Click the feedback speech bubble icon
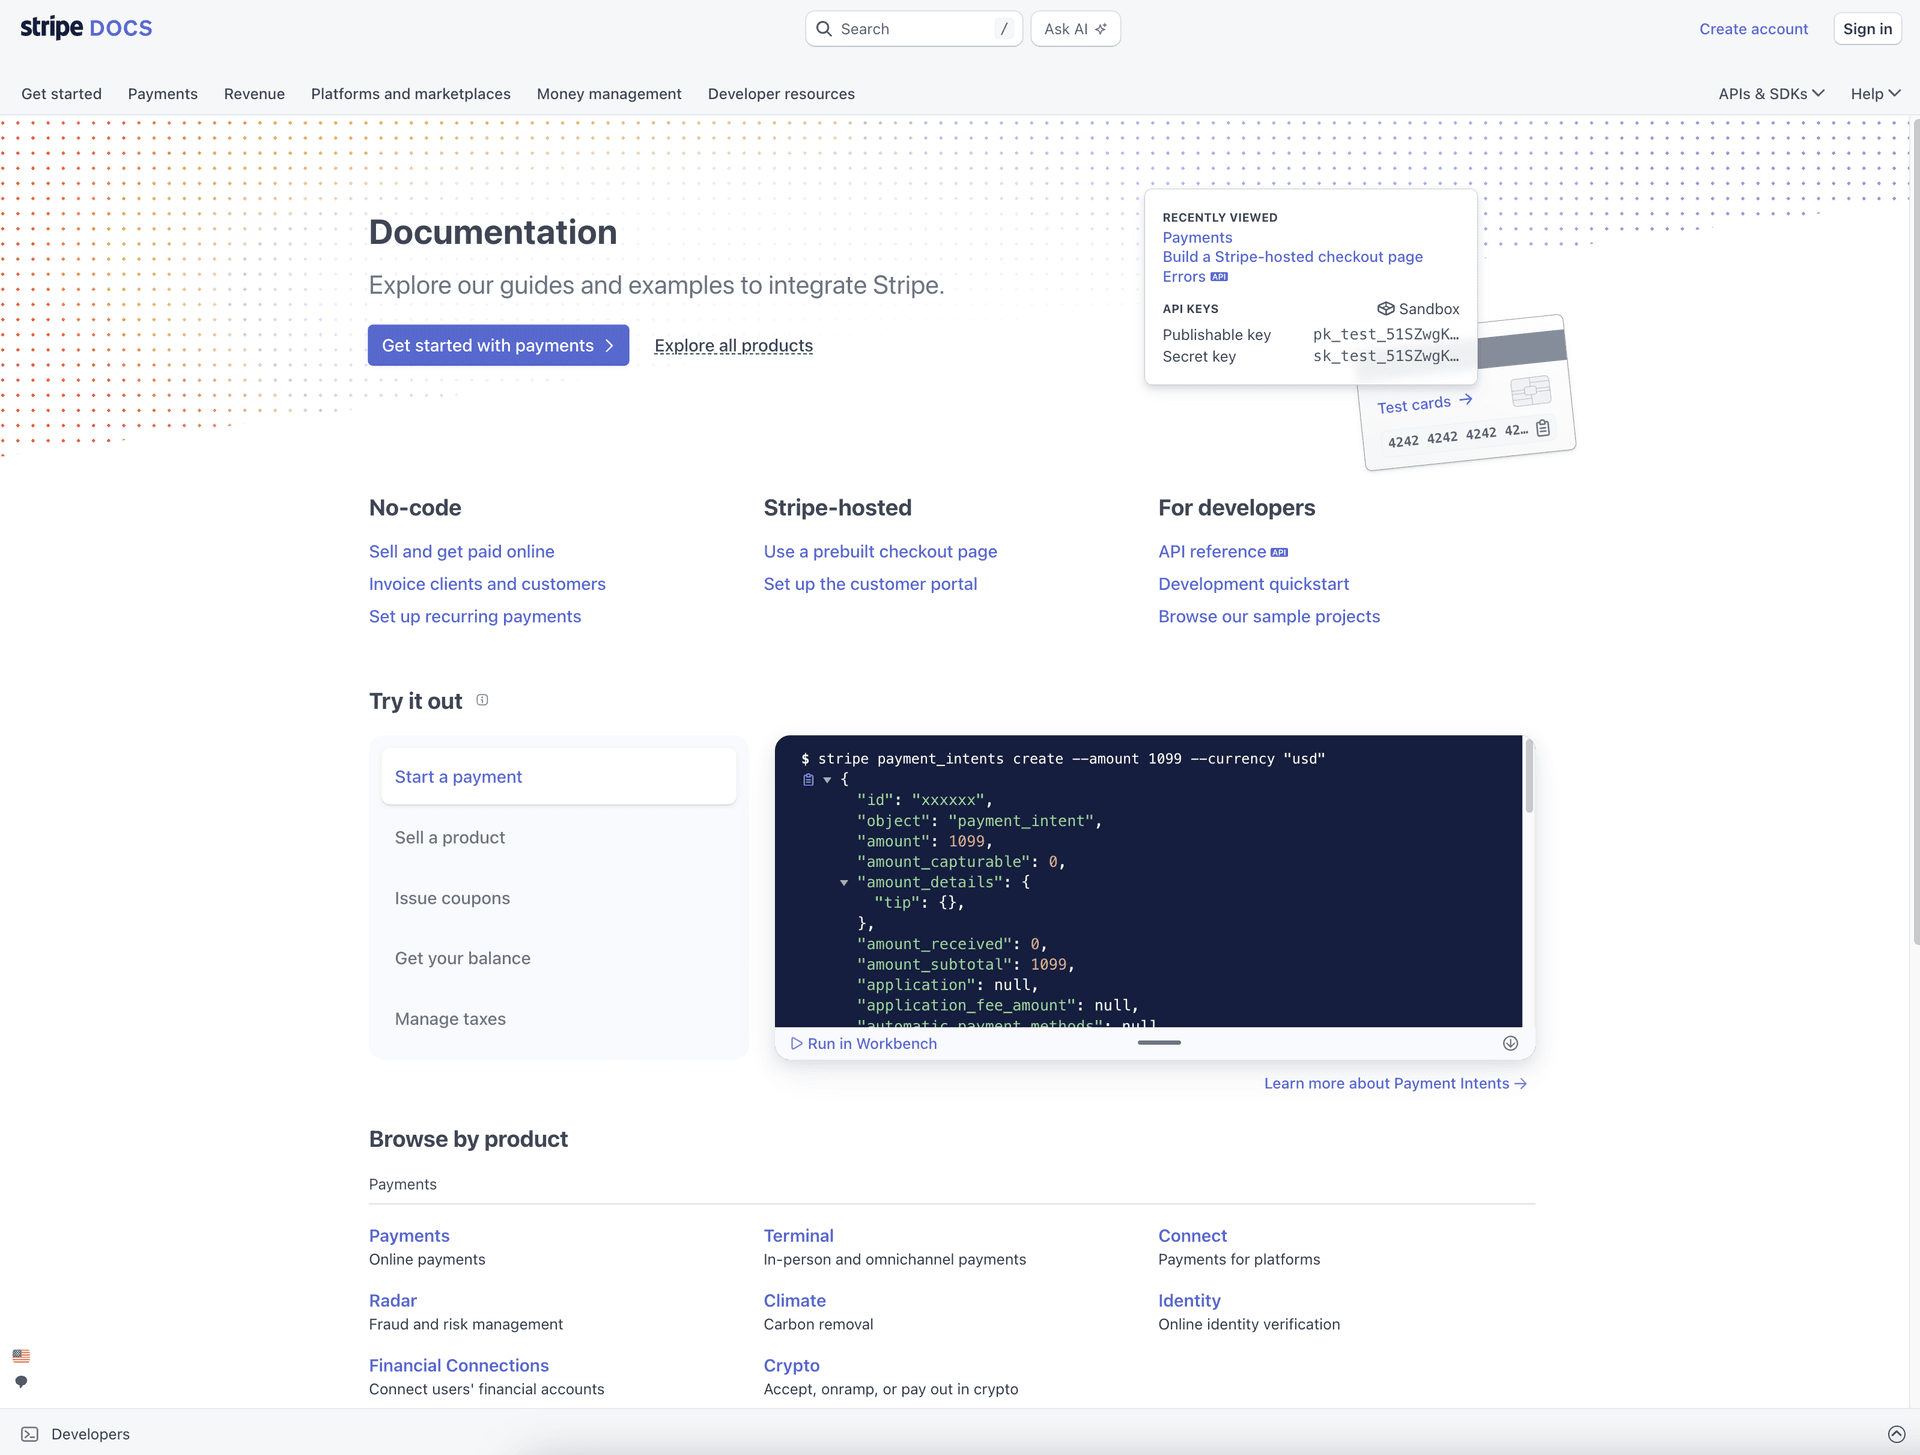 coord(21,1381)
